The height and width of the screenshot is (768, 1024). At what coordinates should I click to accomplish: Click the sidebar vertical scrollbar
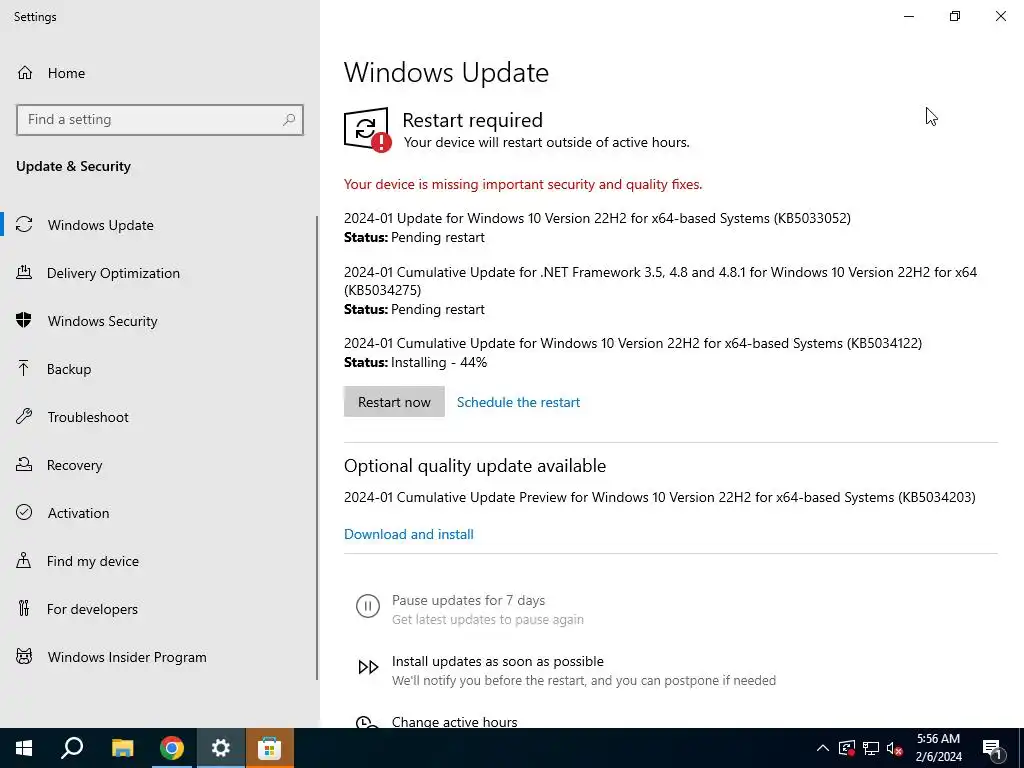click(x=317, y=447)
